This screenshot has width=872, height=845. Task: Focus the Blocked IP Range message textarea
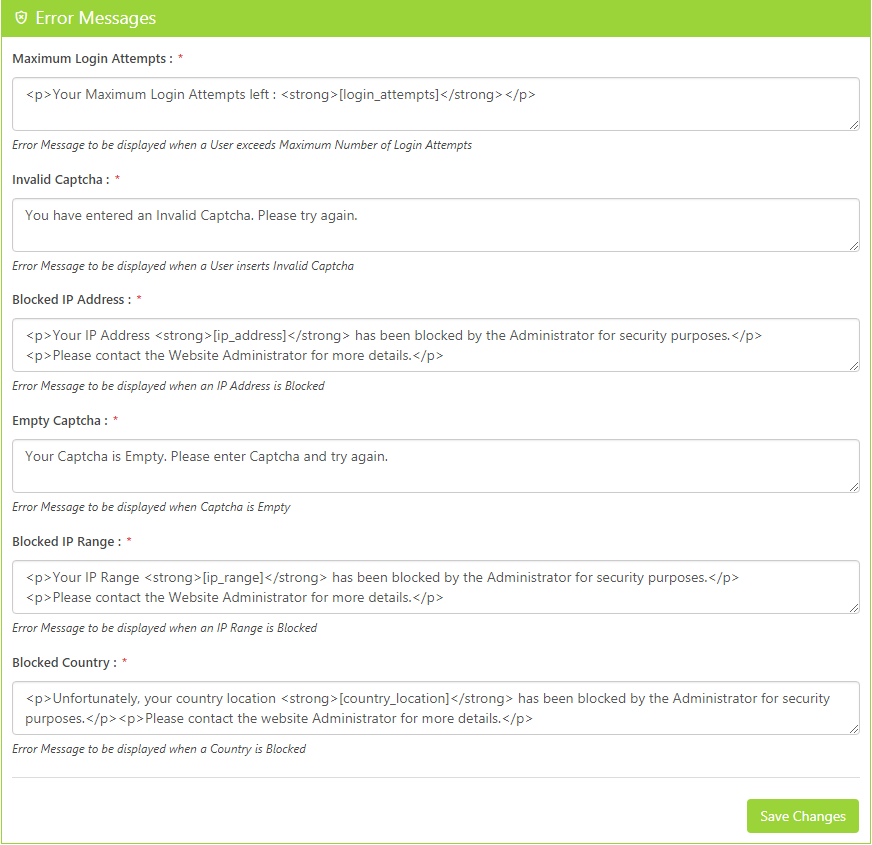coord(435,587)
